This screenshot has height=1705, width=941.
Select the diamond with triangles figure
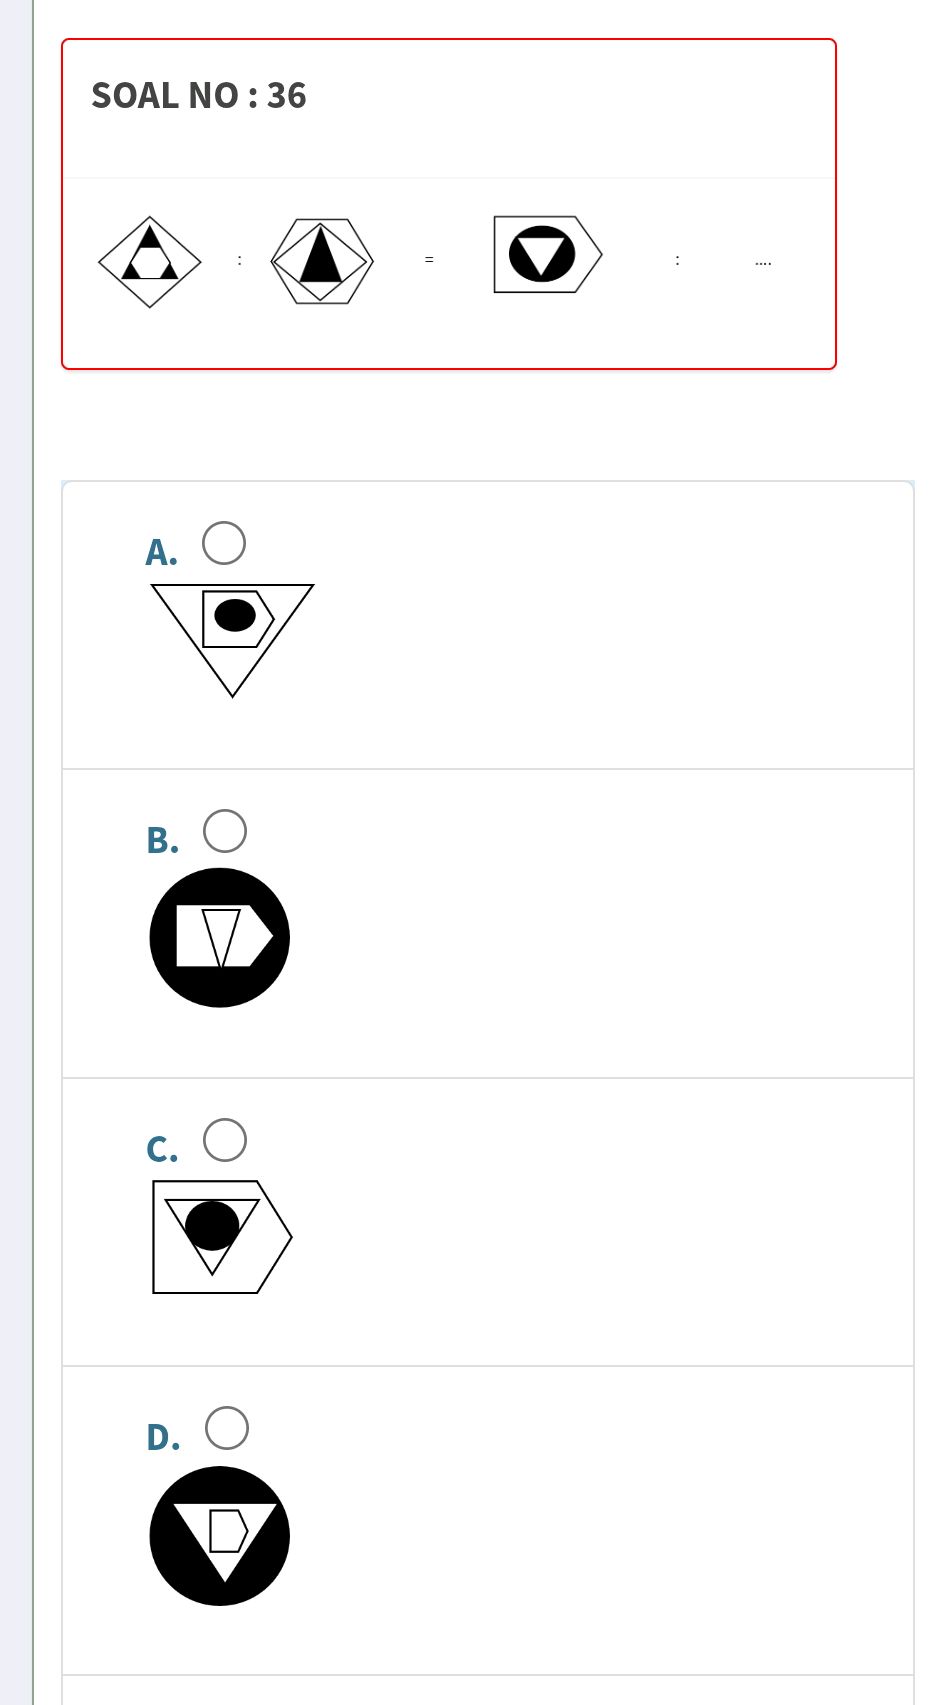pos(149,258)
